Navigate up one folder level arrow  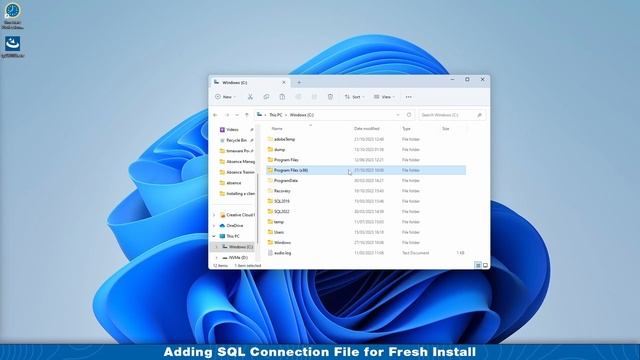coord(247,115)
